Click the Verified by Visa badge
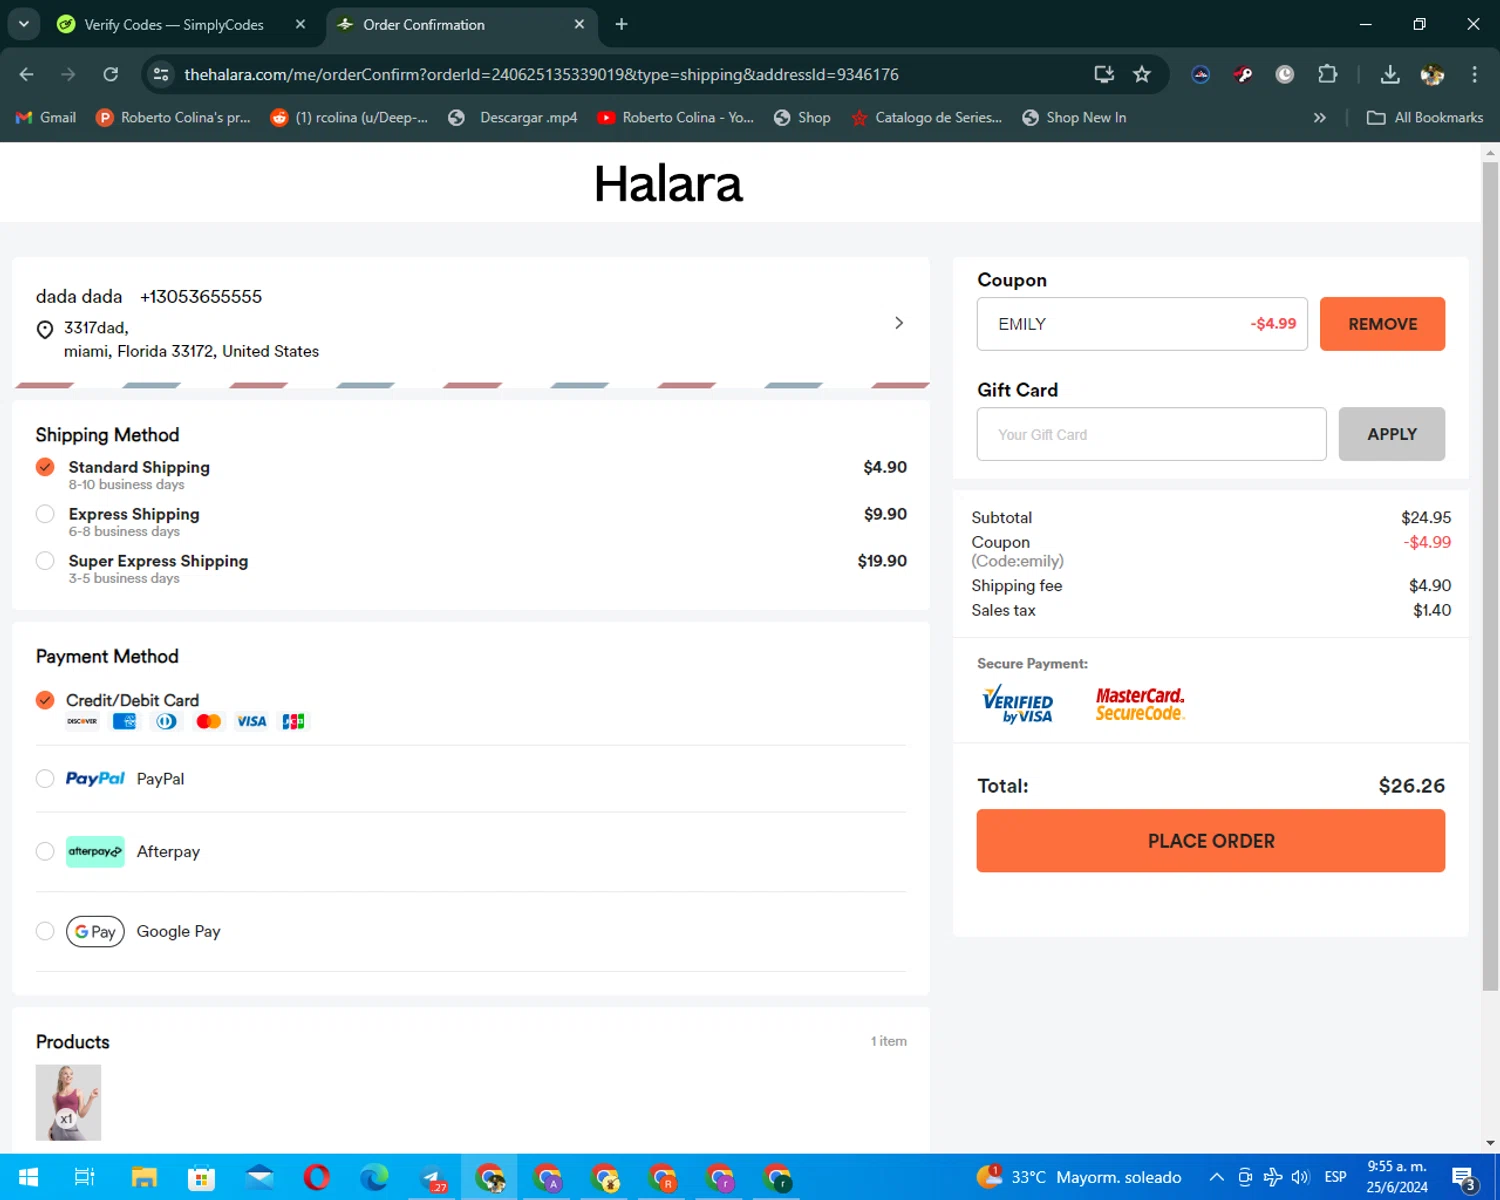 tap(1017, 704)
